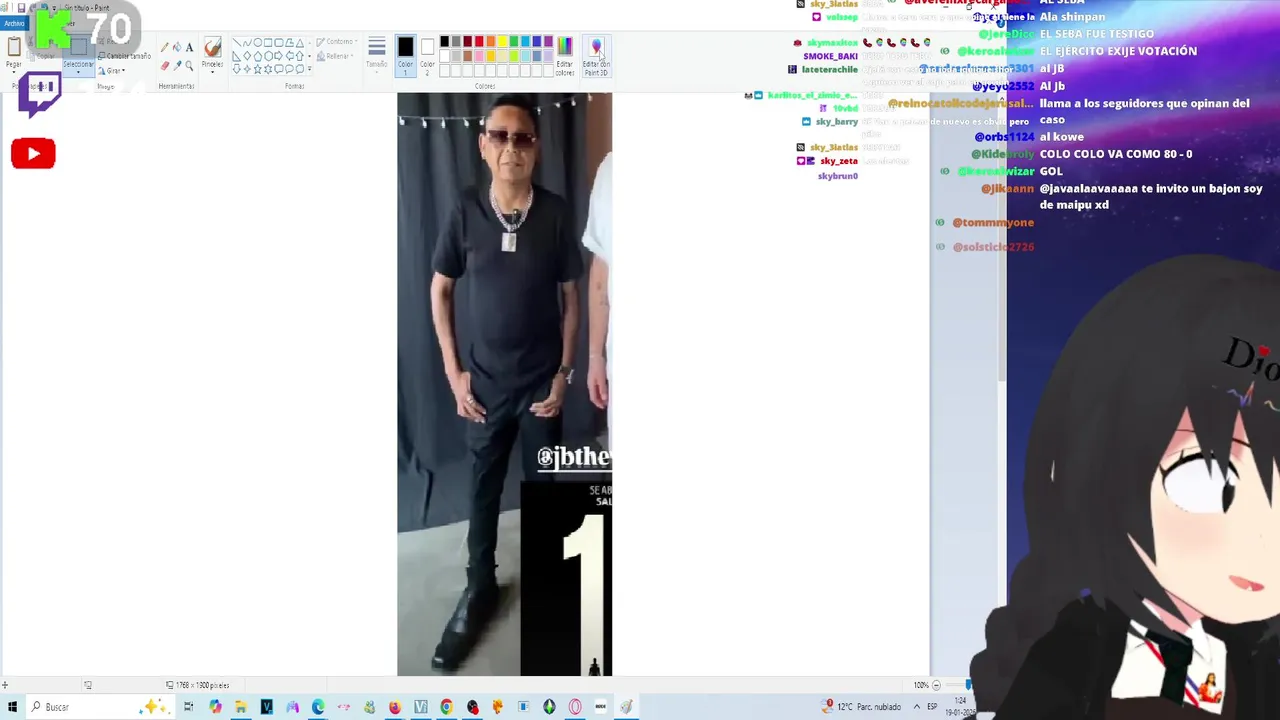Expand the Seleccionar dropdown
Screen dimensions: 1280x720
[x=78, y=72]
